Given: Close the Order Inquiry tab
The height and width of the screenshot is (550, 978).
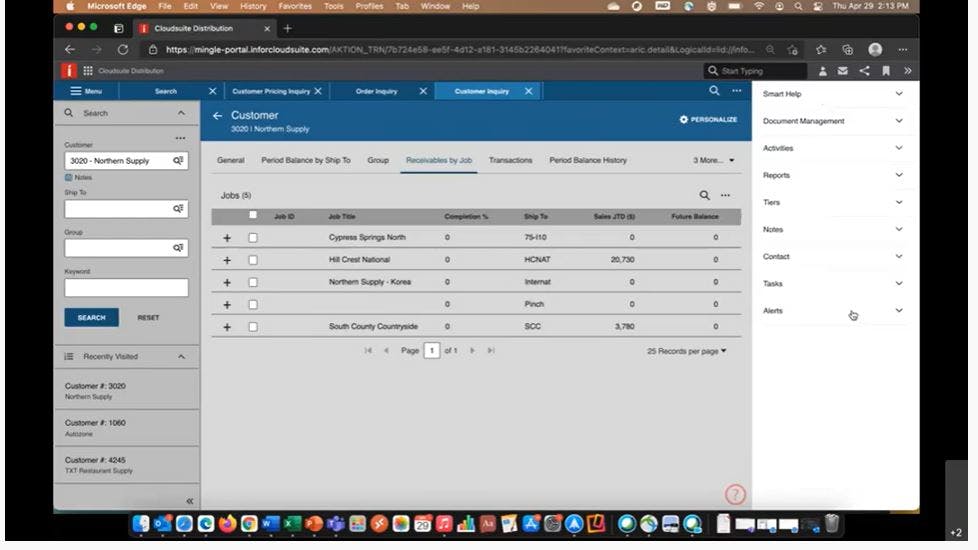Looking at the screenshot, I should click(423, 91).
